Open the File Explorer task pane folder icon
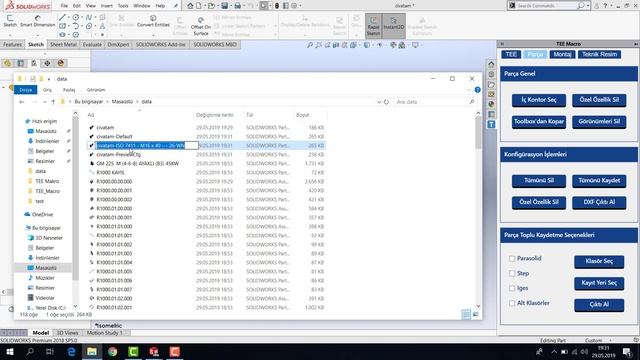Viewport: 640px width, 360px height. click(x=491, y=84)
